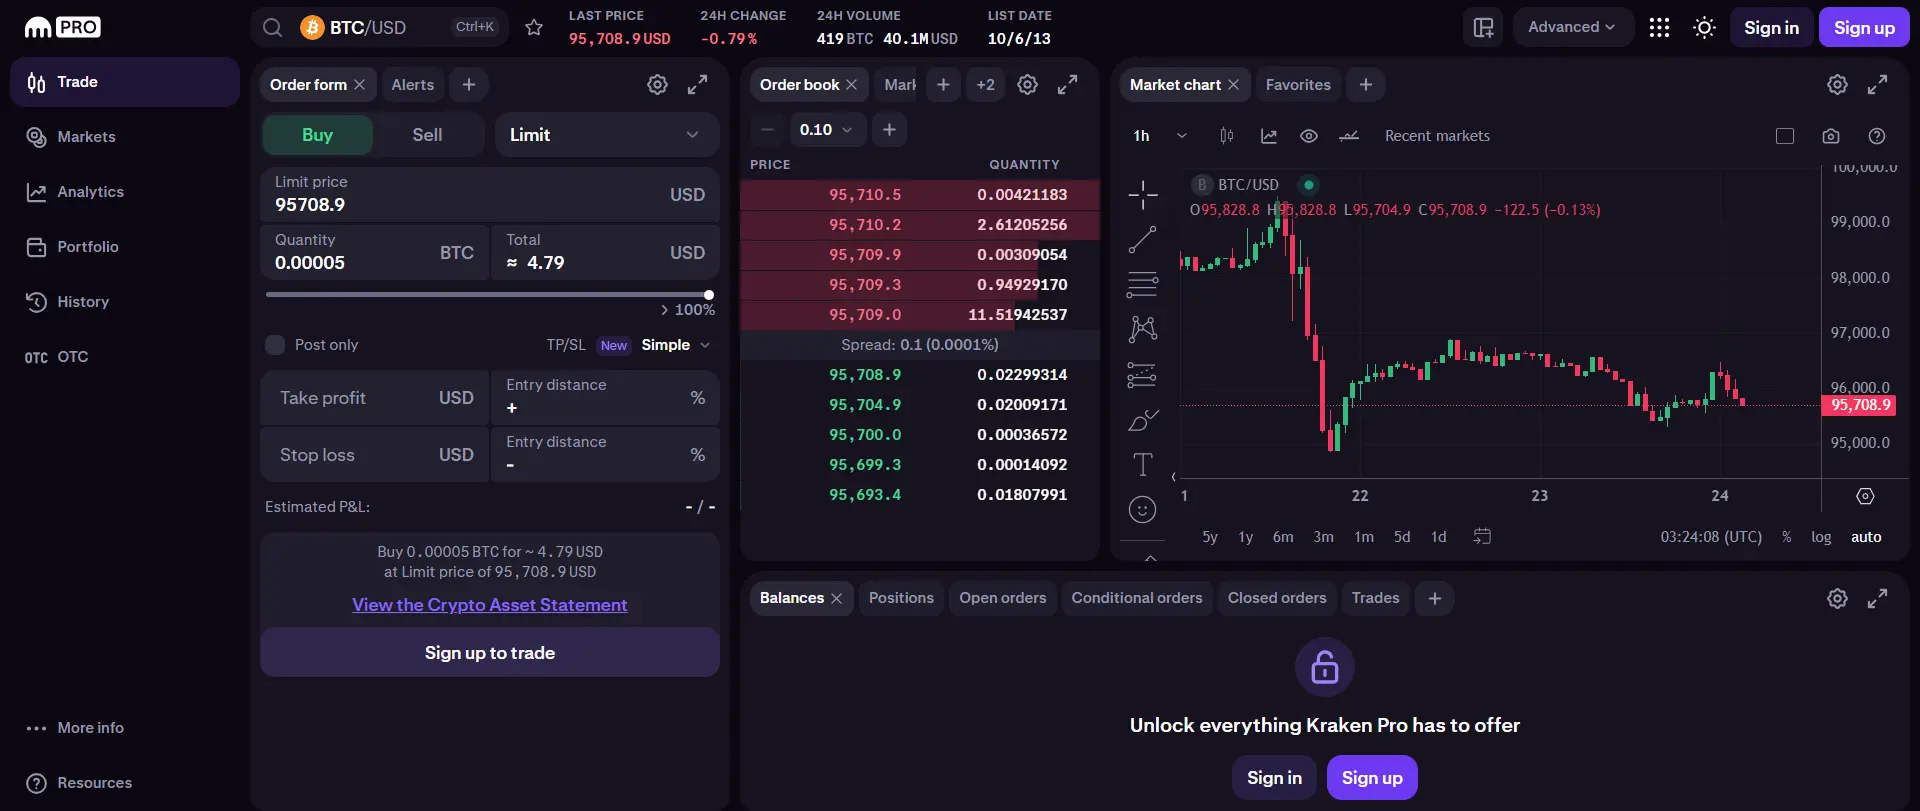Toggle log scale on chart

click(1821, 537)
